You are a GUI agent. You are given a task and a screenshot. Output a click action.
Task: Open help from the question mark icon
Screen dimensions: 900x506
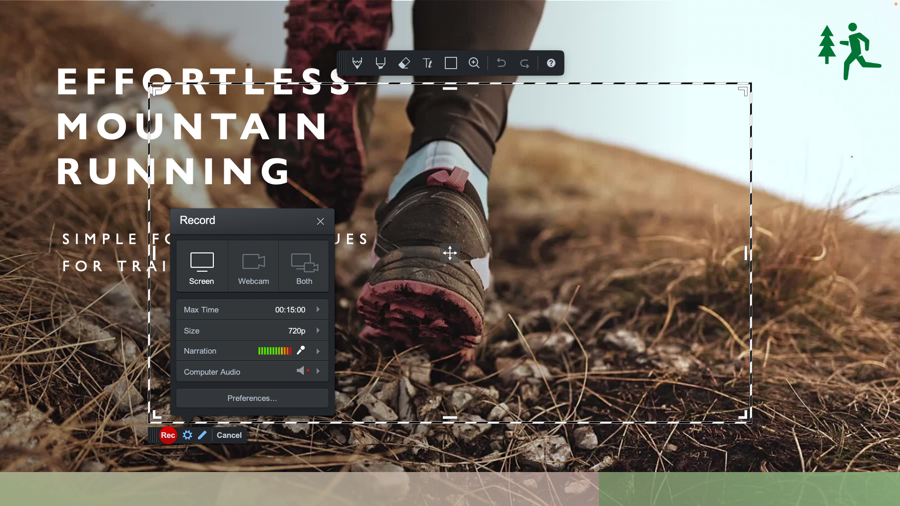coord(551,63)
